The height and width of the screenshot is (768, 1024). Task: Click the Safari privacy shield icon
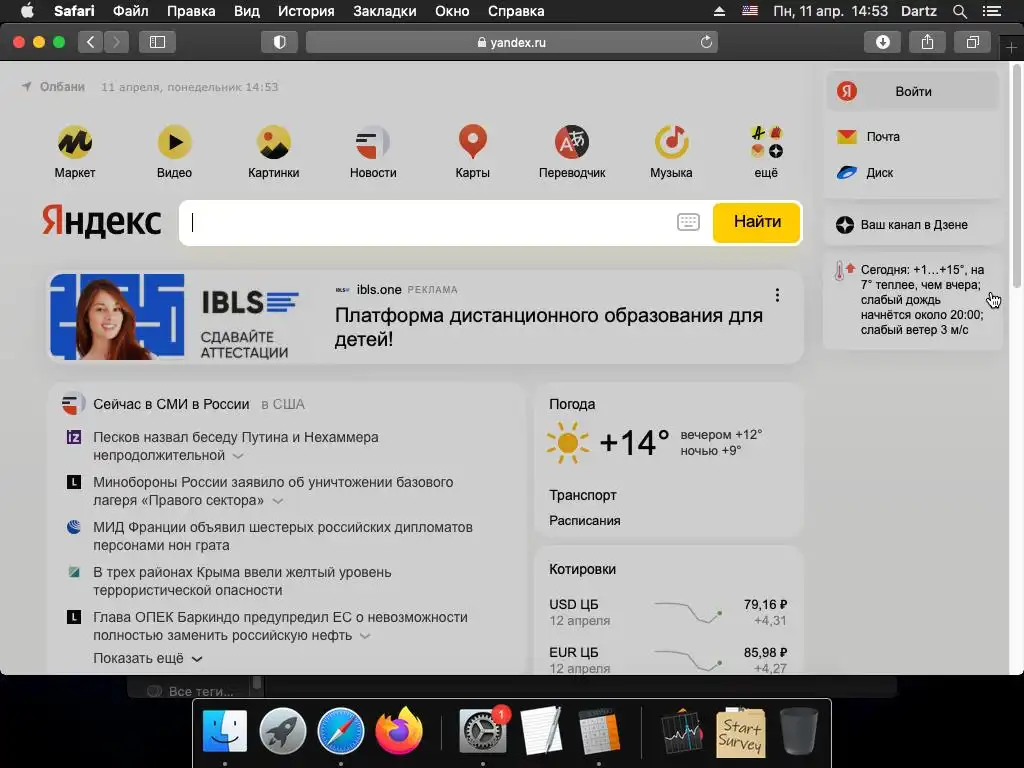click(x=280, y=42)
